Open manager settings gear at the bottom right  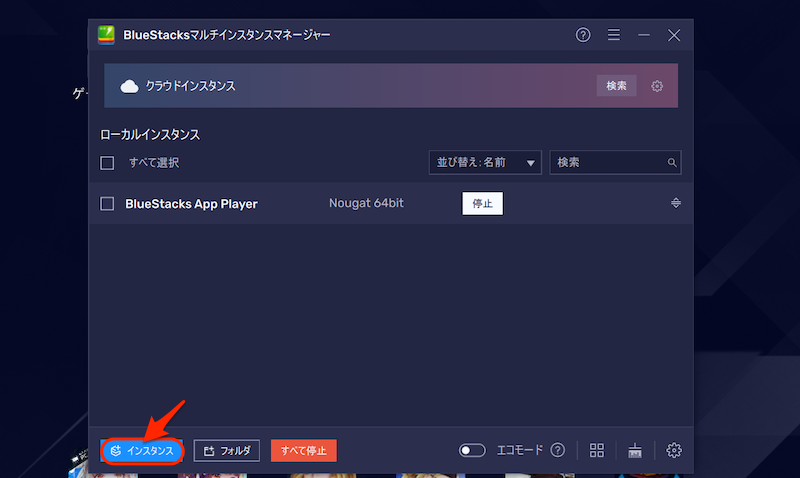[674, 450]
